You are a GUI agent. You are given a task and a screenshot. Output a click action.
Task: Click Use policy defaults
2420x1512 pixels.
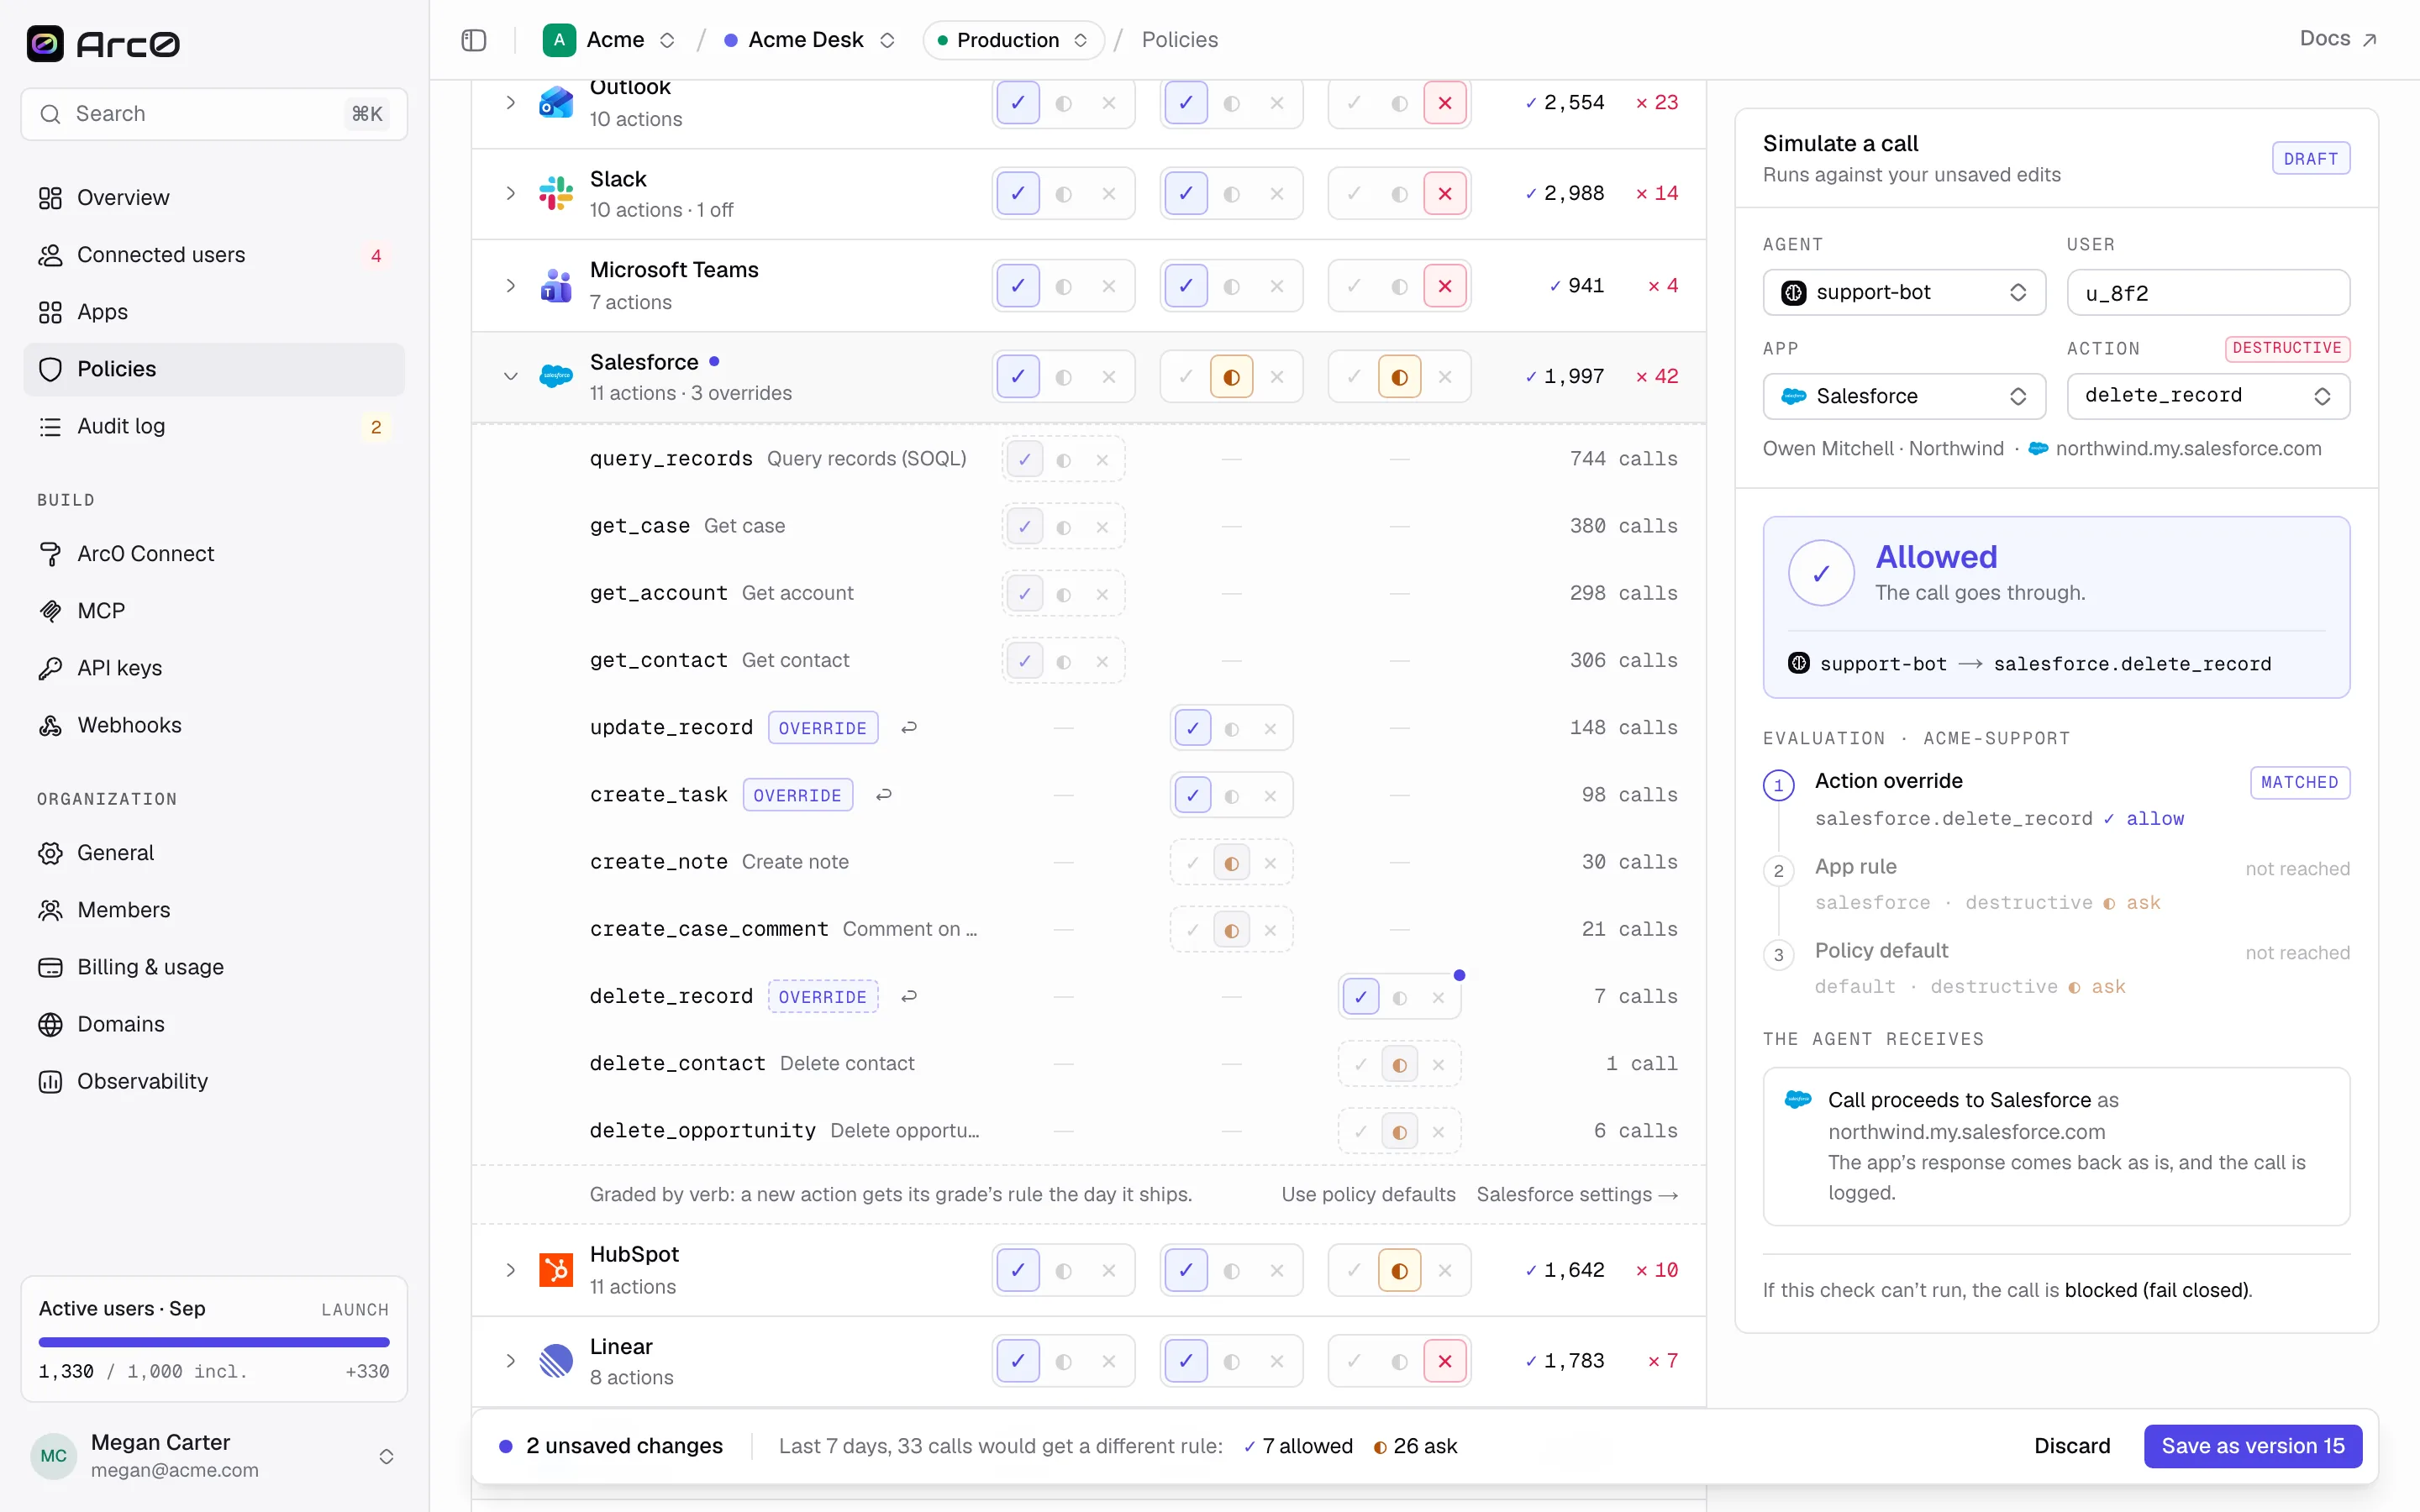tap(1368, 1194)
